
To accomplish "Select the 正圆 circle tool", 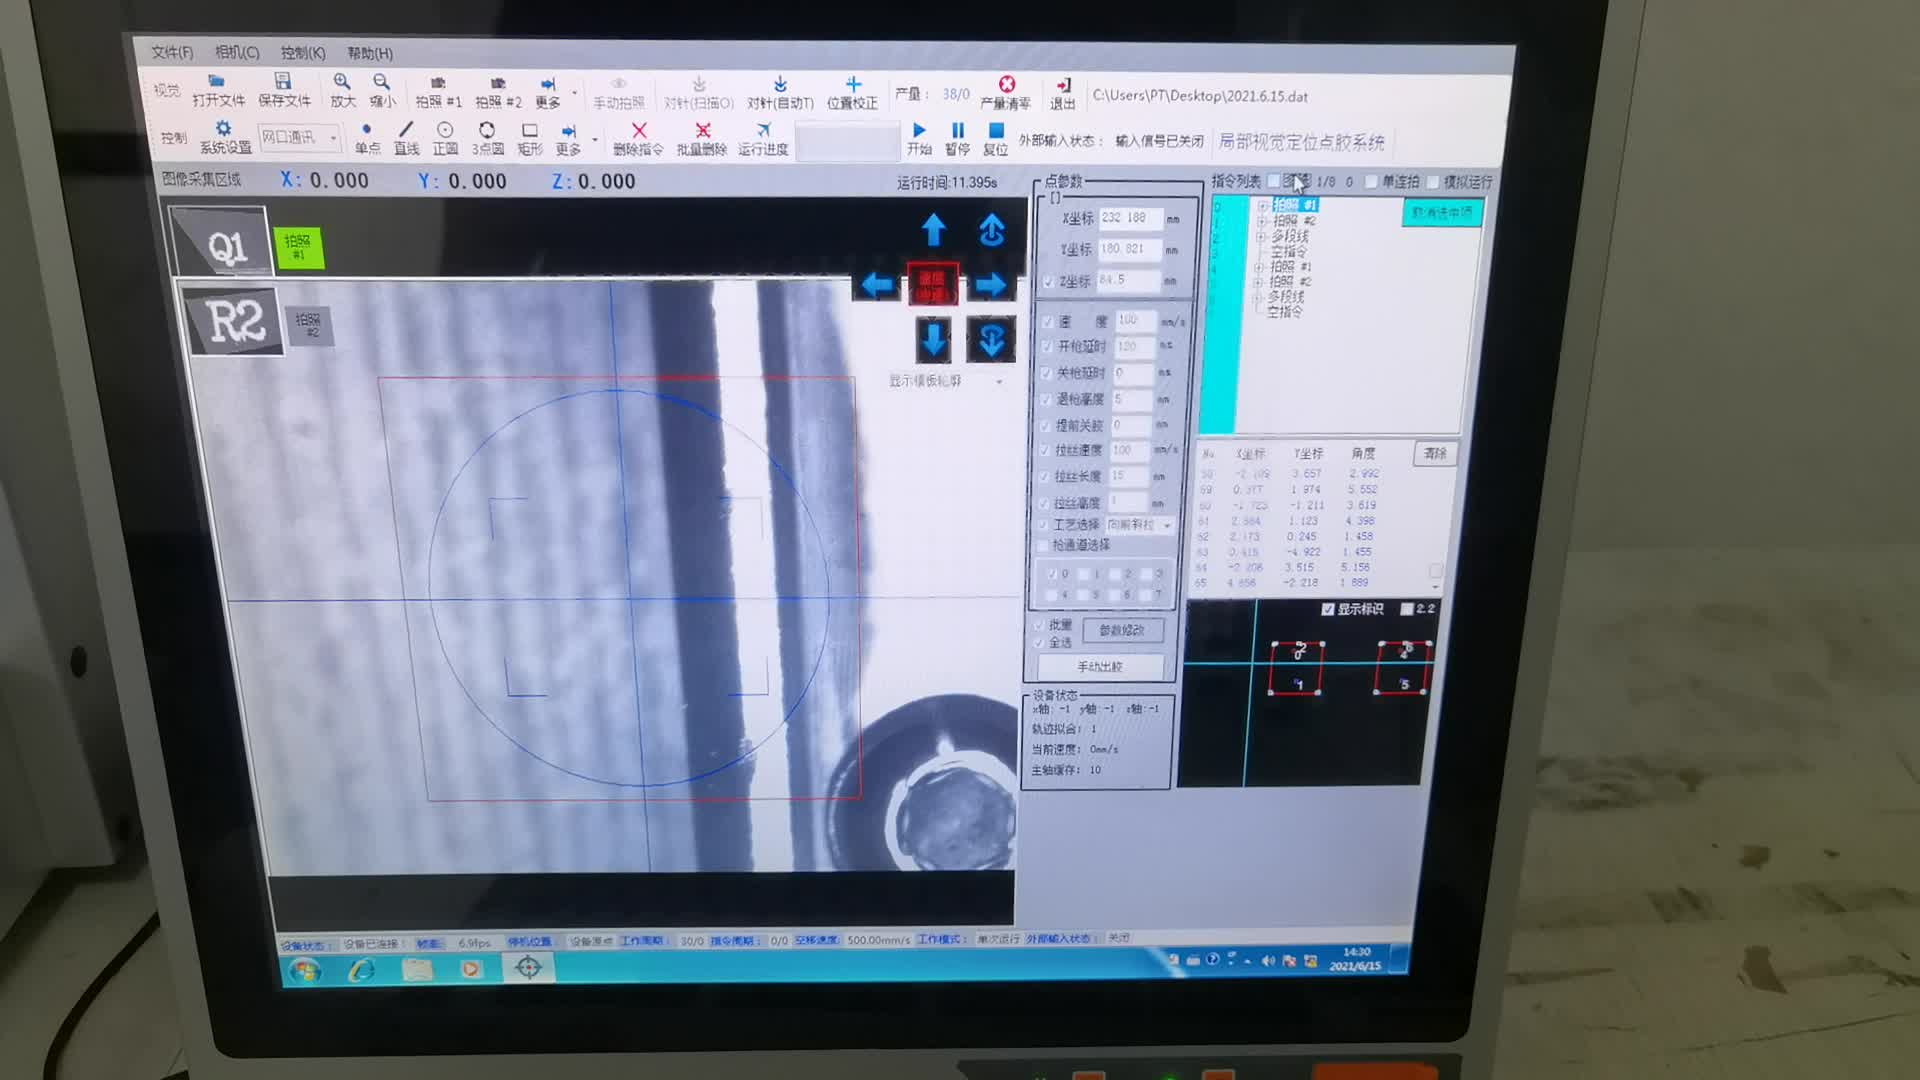I will coord(445,138).
